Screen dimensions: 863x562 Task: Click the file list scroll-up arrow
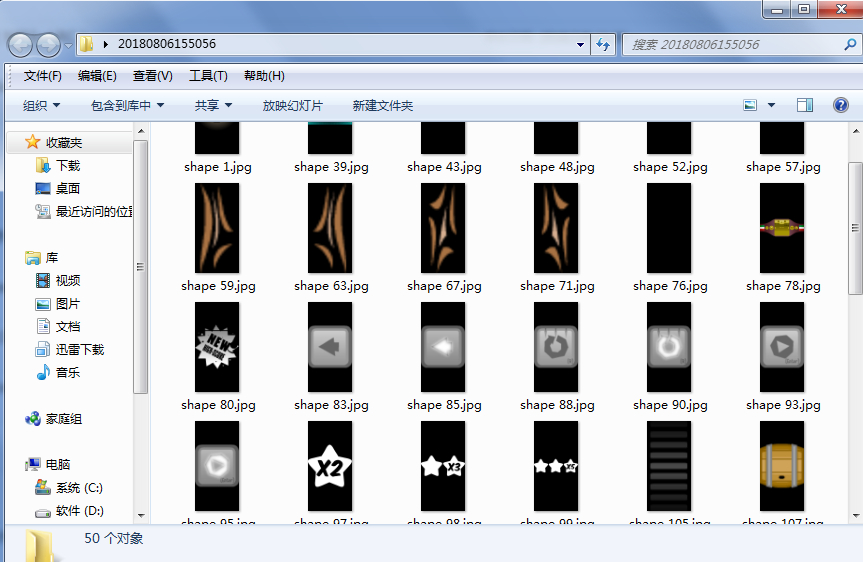coord(856,131)
